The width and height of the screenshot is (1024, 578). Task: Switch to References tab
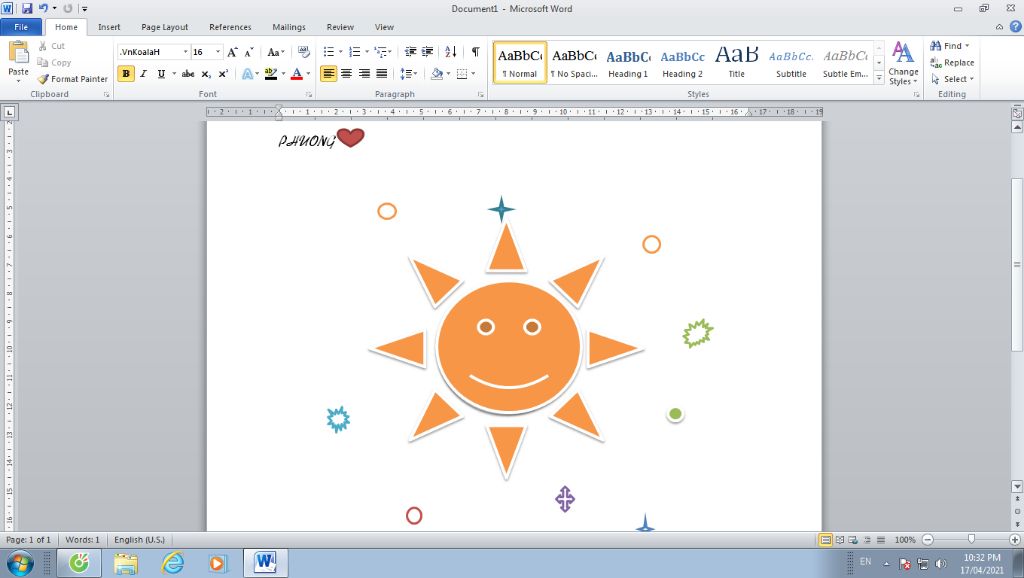click(x=230, y=27)
